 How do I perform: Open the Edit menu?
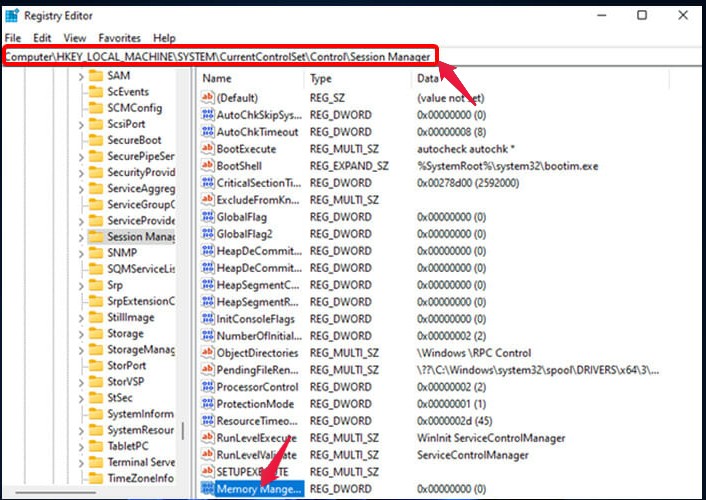43,38
